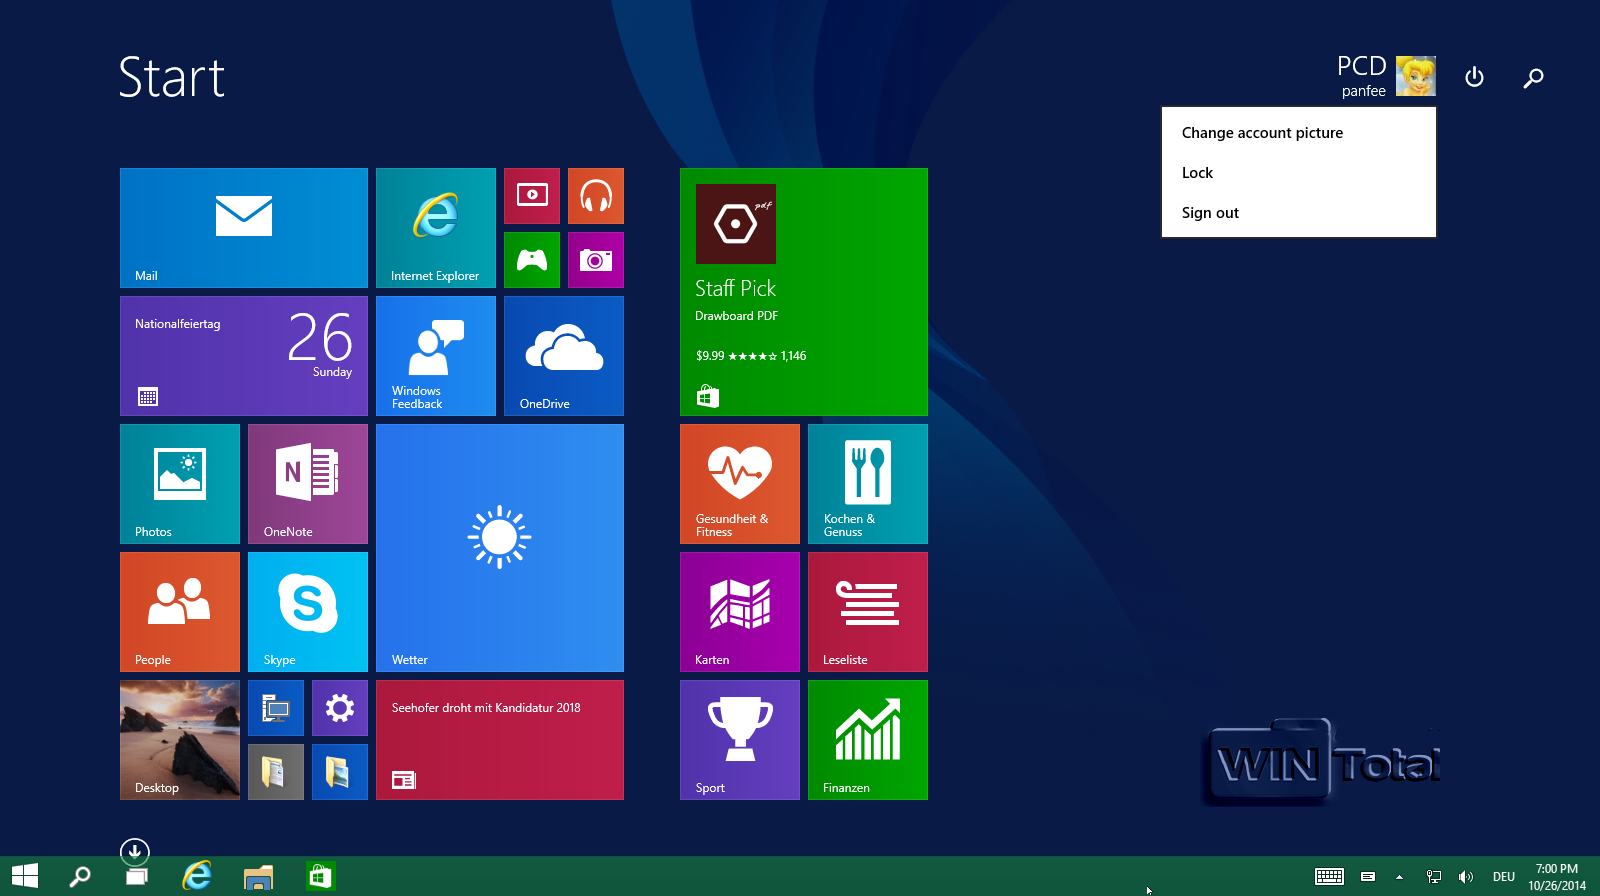Open the magenta Camera tile

596,260
